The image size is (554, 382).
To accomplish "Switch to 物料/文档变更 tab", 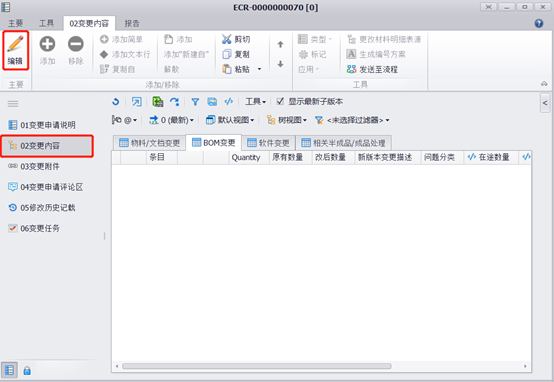I will (x=149, y=143).
